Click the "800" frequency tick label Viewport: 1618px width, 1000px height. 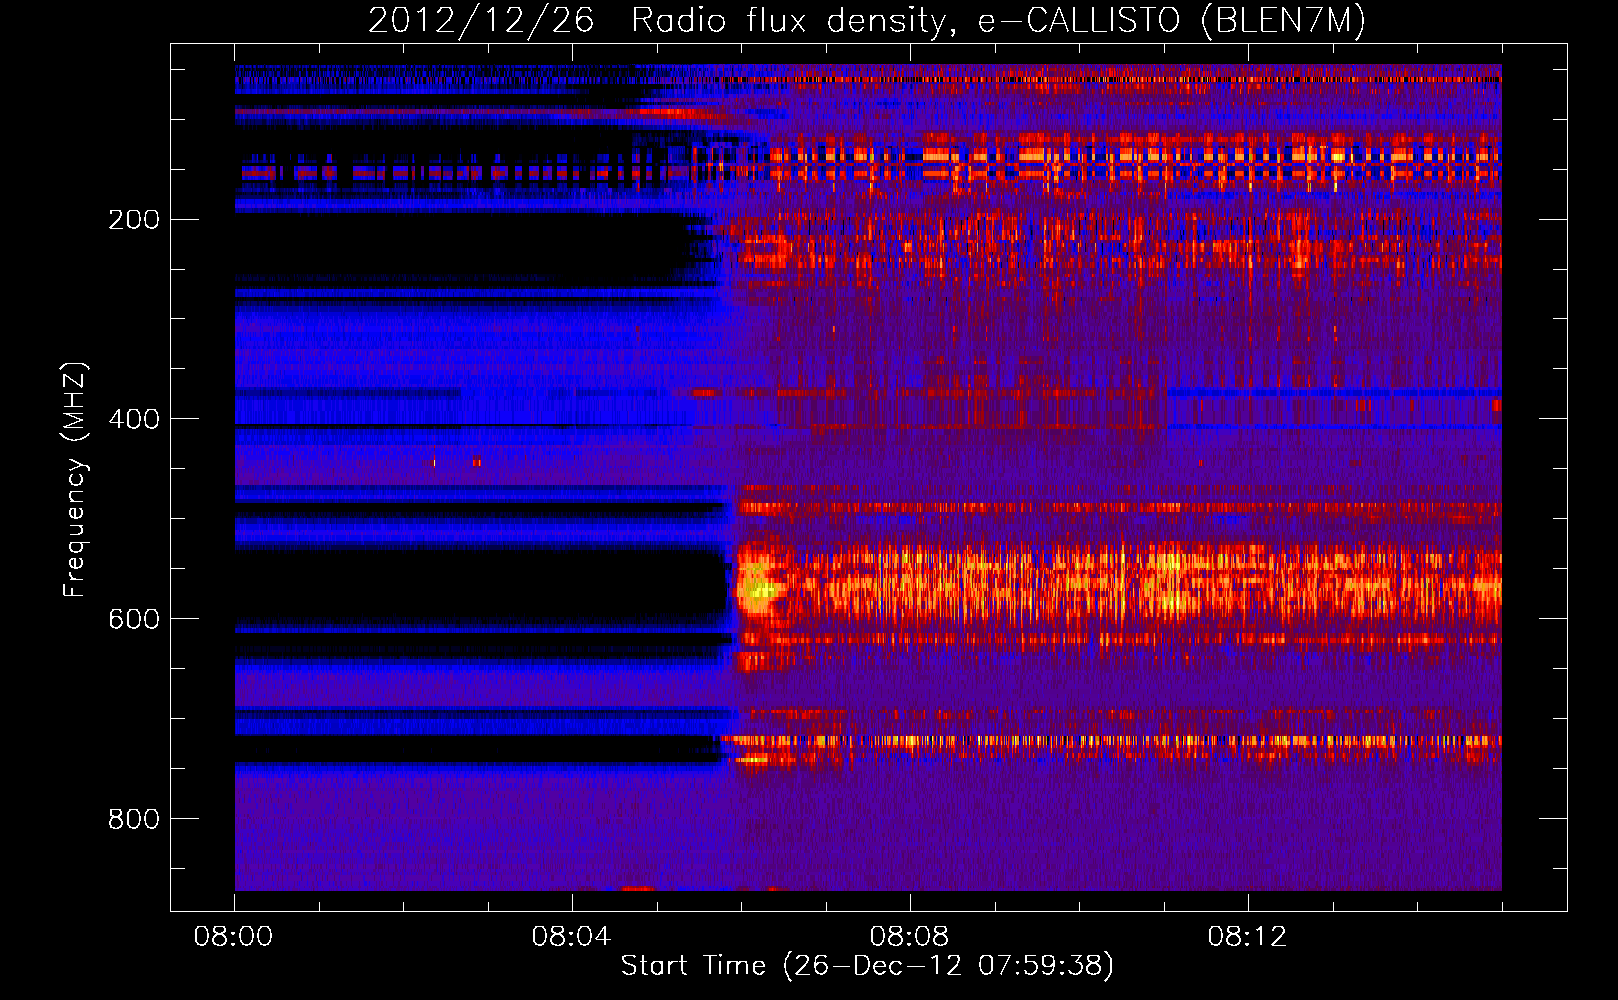(134, 819)
